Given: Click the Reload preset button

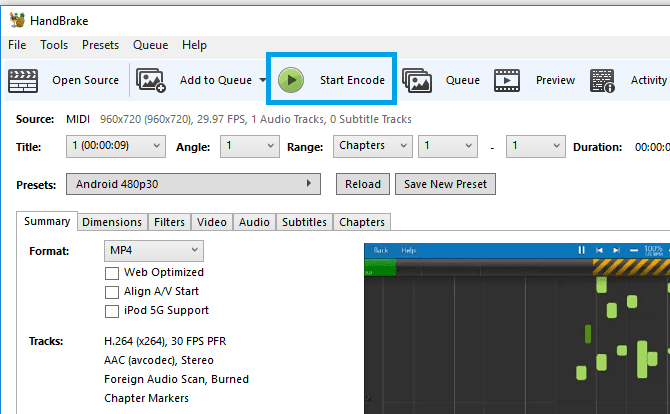Looking at the screenshot, I should 363,184.
